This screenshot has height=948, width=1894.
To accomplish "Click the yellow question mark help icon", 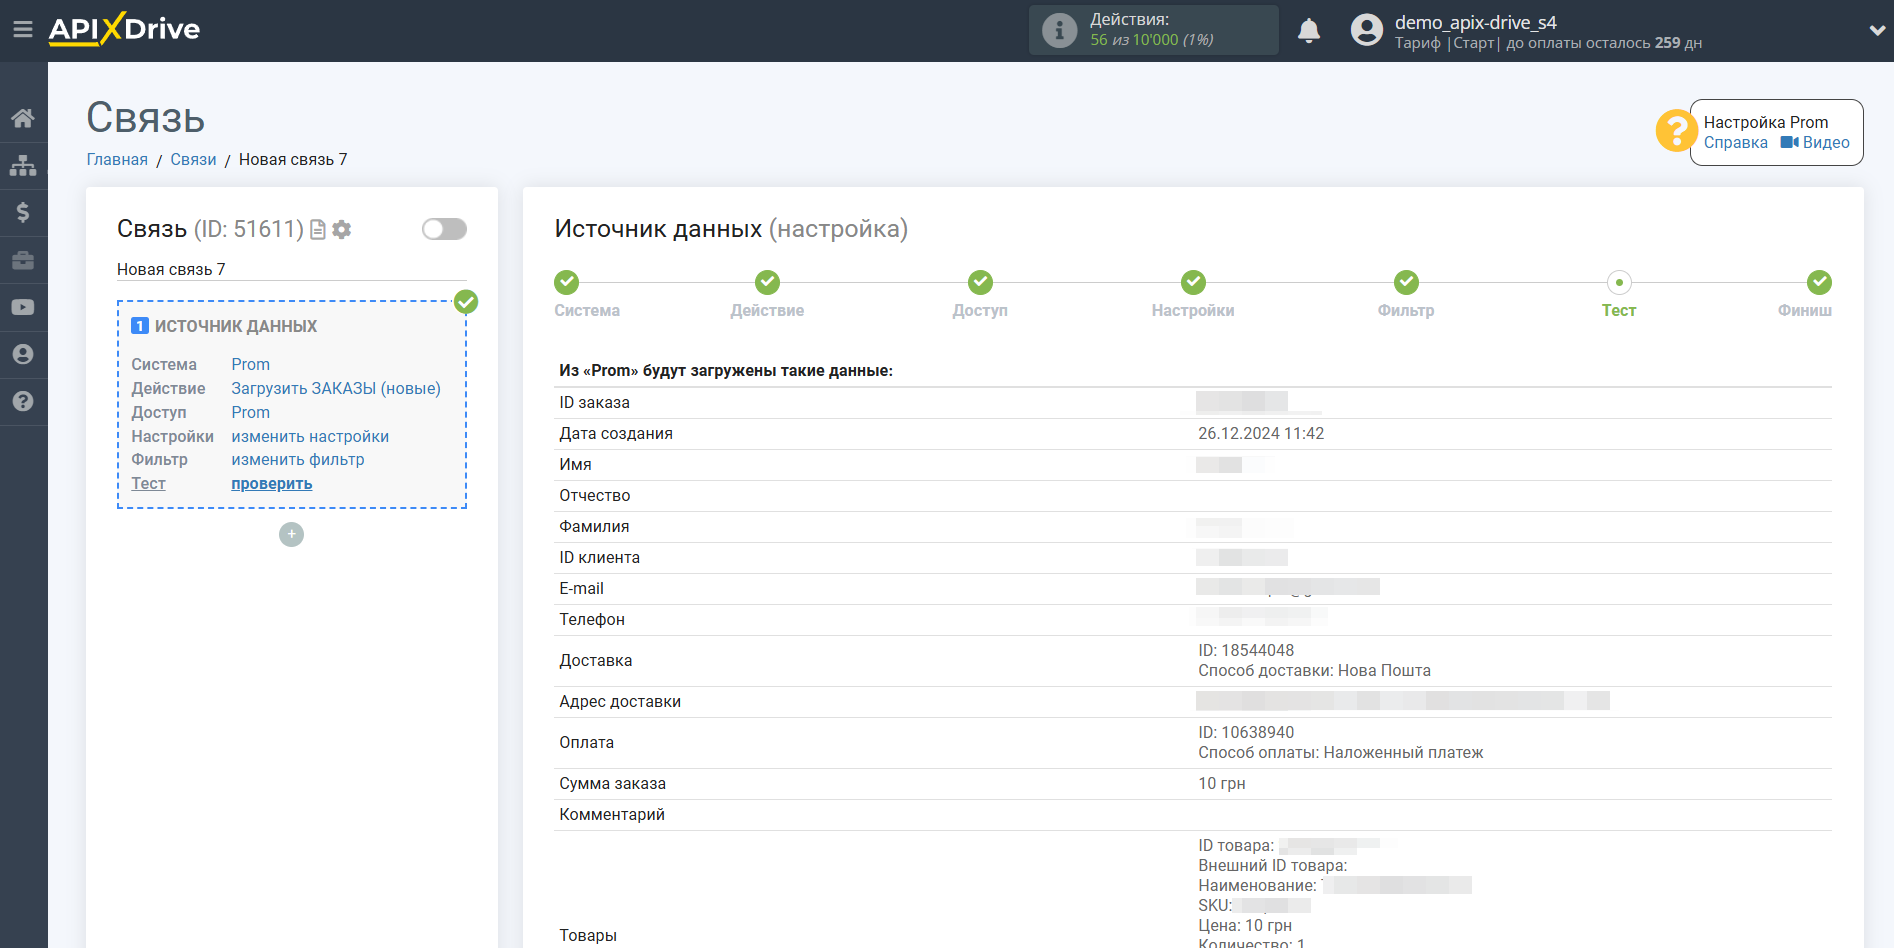I will (1675, 131).
